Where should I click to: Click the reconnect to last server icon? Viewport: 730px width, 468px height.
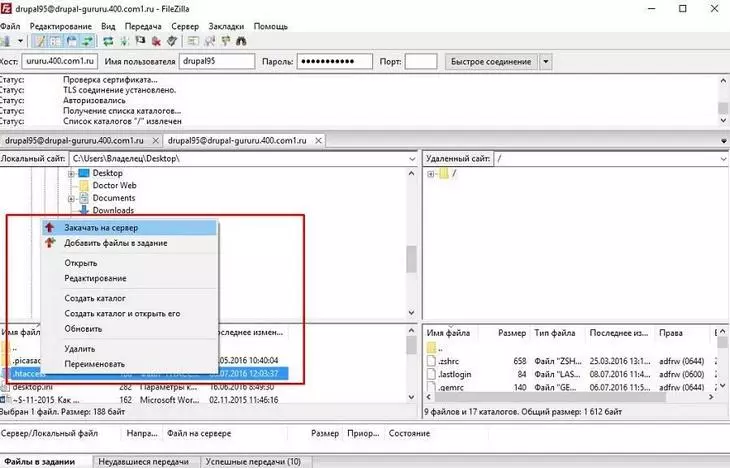coord(172,42)
